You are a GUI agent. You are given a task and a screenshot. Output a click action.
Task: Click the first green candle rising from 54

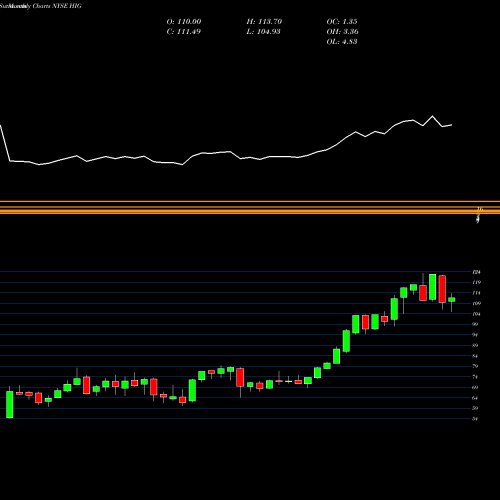(x=10, y=404)
